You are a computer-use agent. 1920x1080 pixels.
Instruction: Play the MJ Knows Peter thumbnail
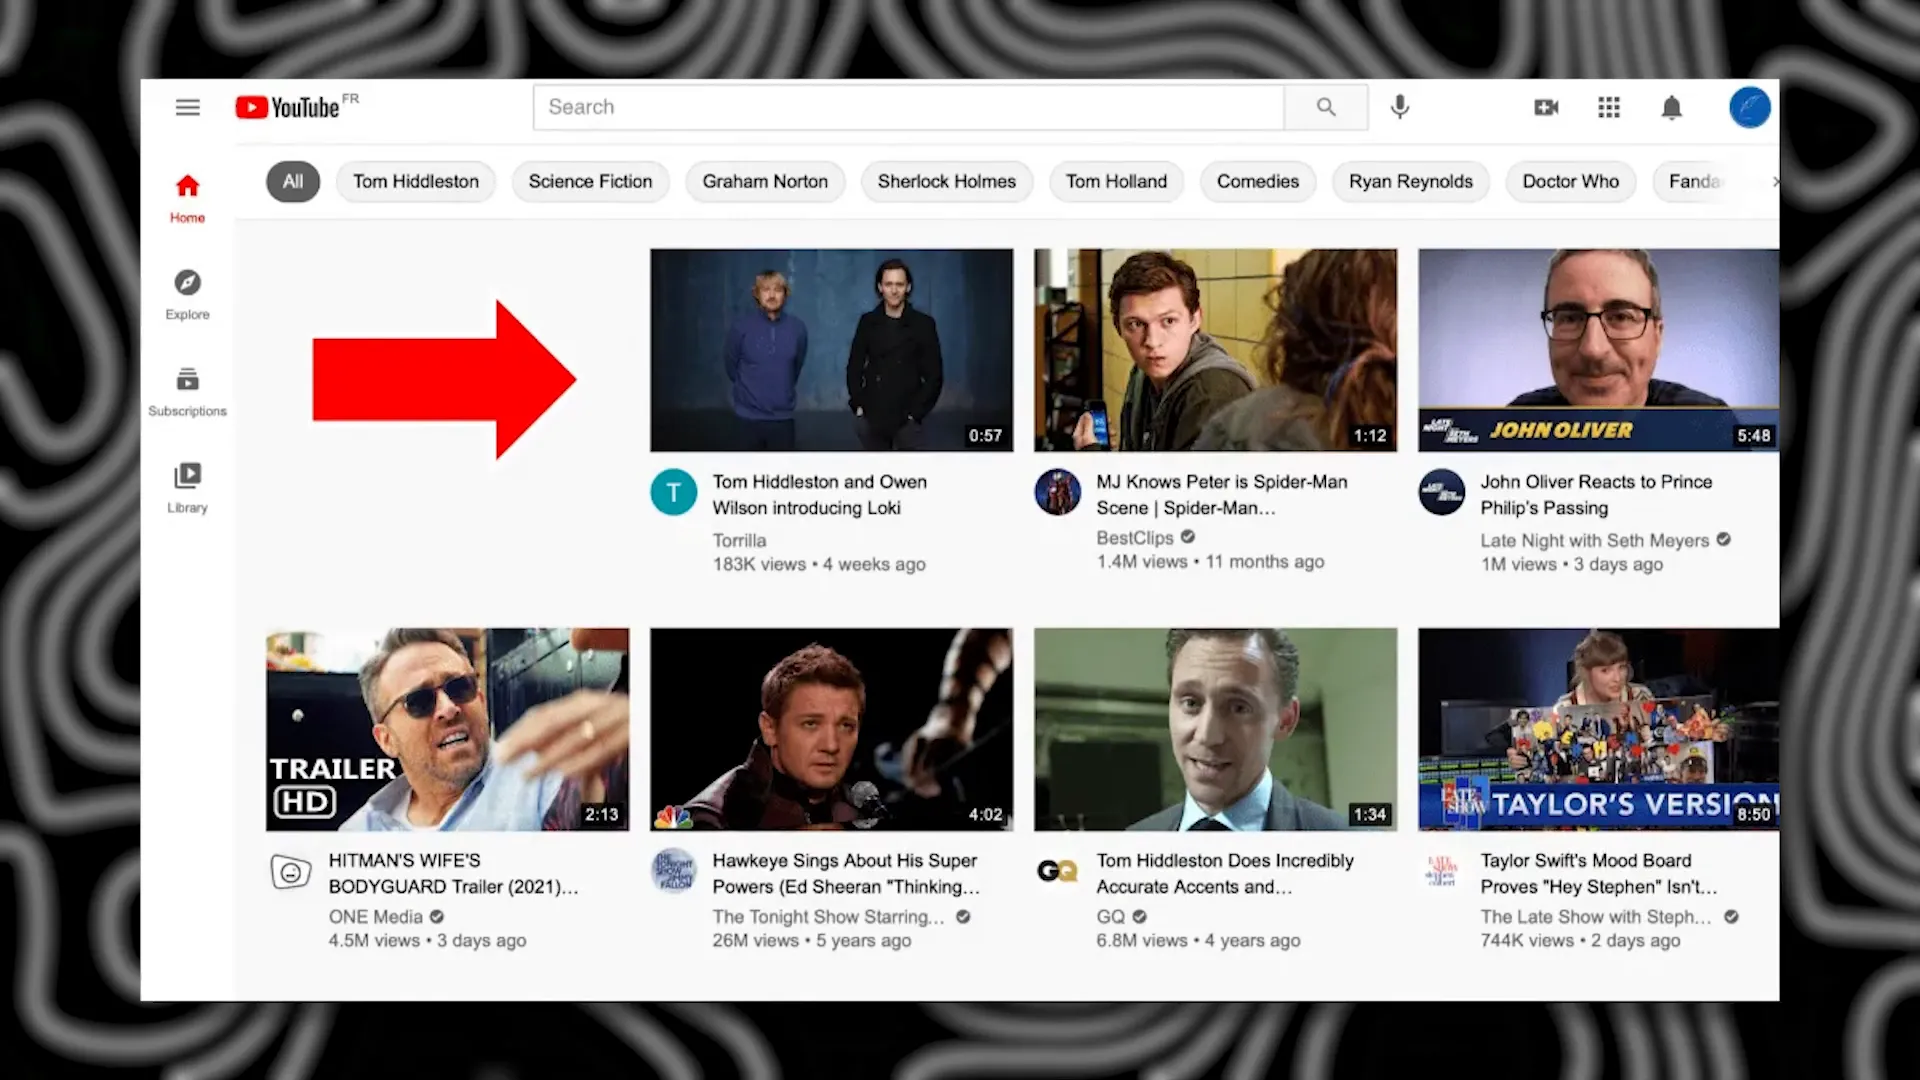1215,350
